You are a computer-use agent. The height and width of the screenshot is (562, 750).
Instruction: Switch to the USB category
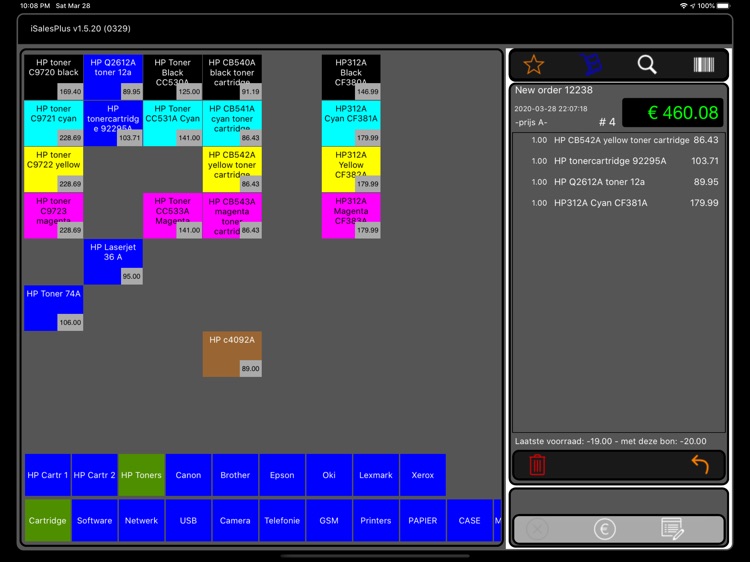pos(188,520)
